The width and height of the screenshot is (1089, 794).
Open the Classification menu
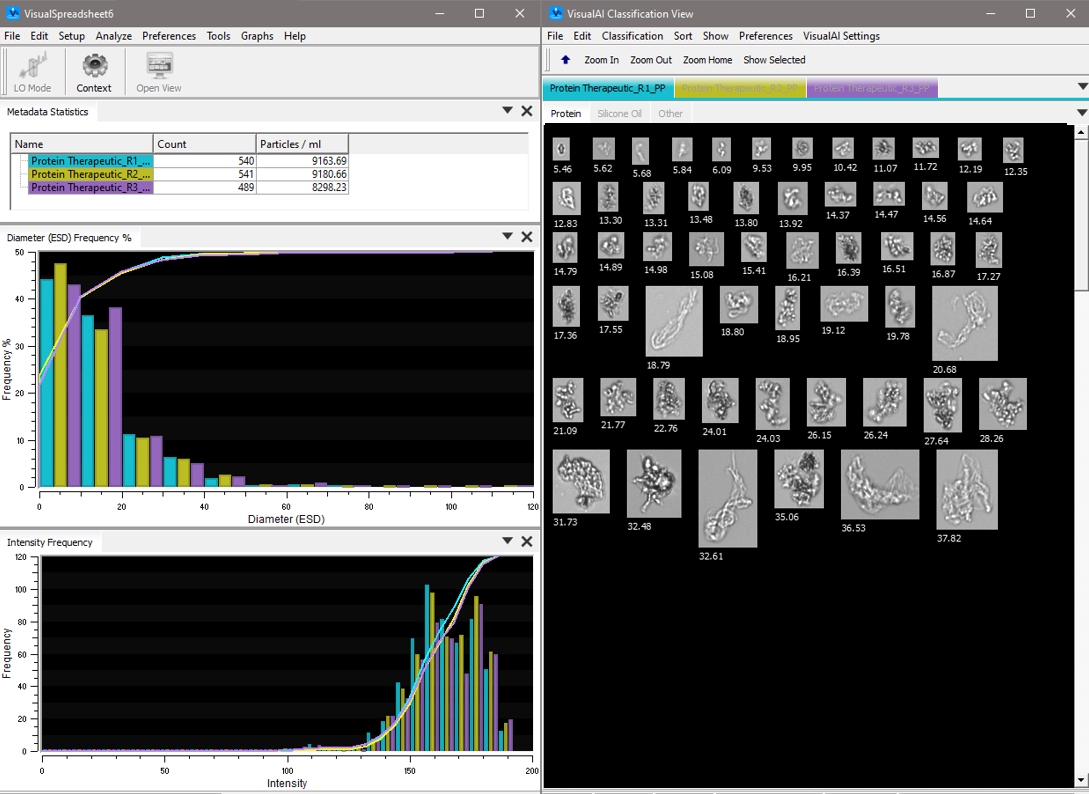(632, 36)
